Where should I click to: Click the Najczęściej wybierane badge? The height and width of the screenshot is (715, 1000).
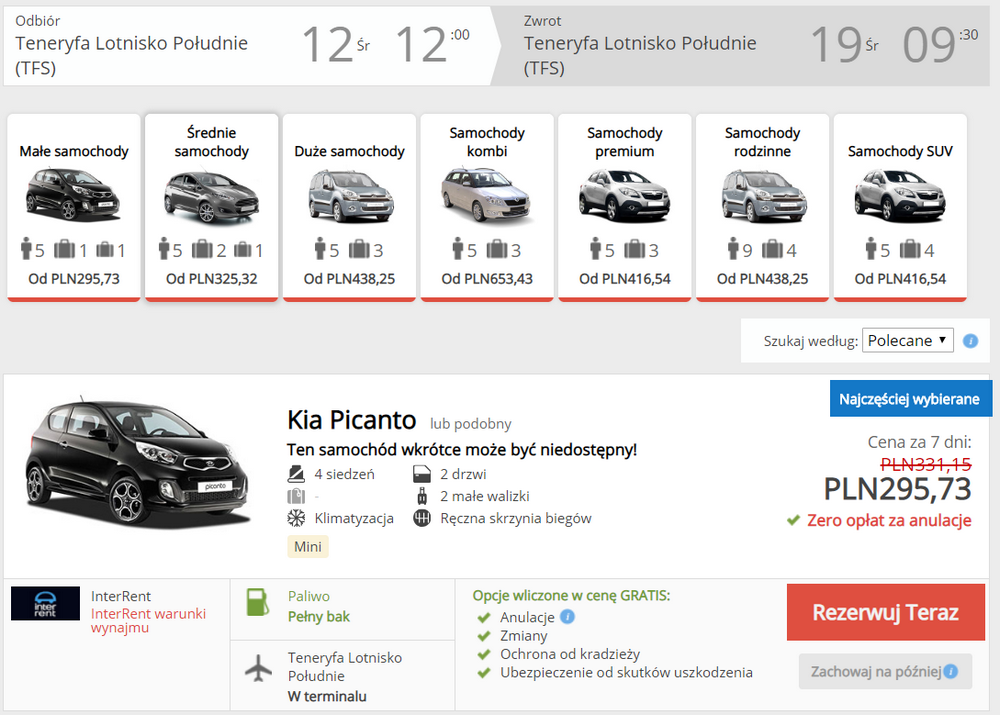[x=909, y=399]
